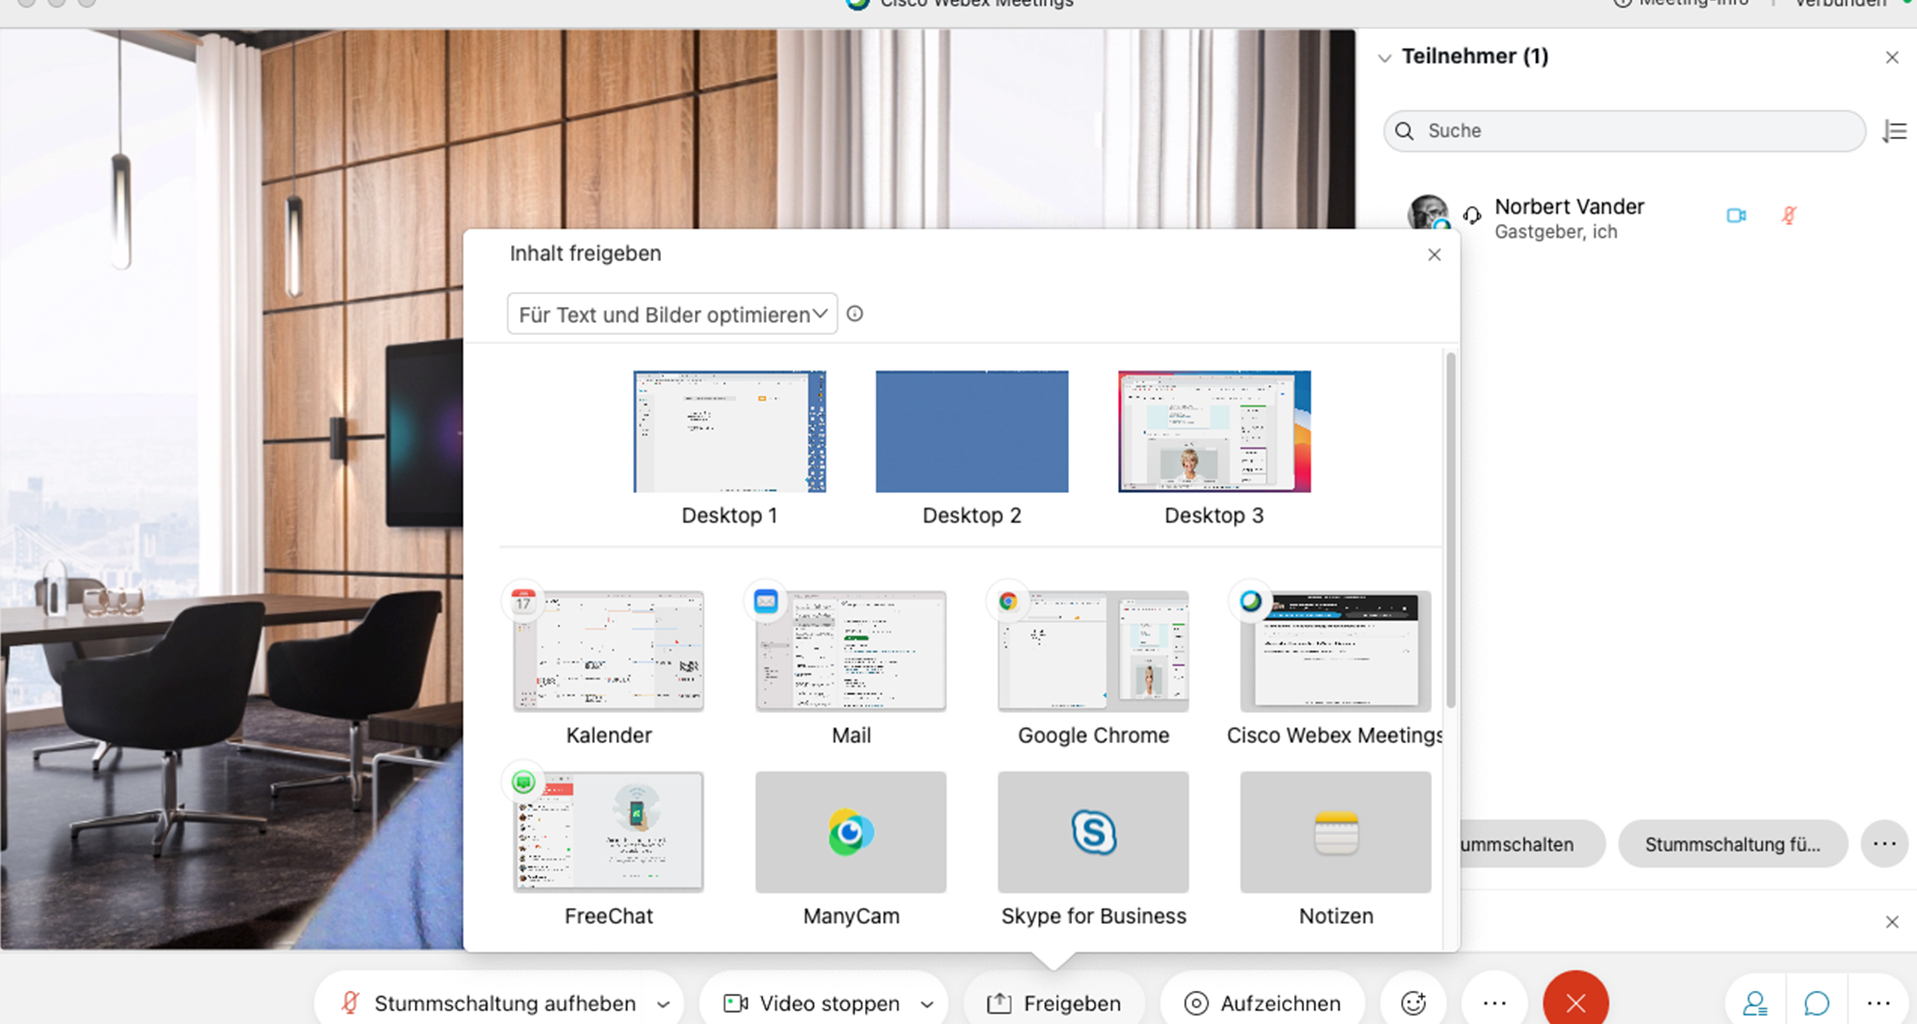This screenshot has width=1917, height=1024.
Task: Select the participant name Norbert Vander
Action: pos(1569,207)
